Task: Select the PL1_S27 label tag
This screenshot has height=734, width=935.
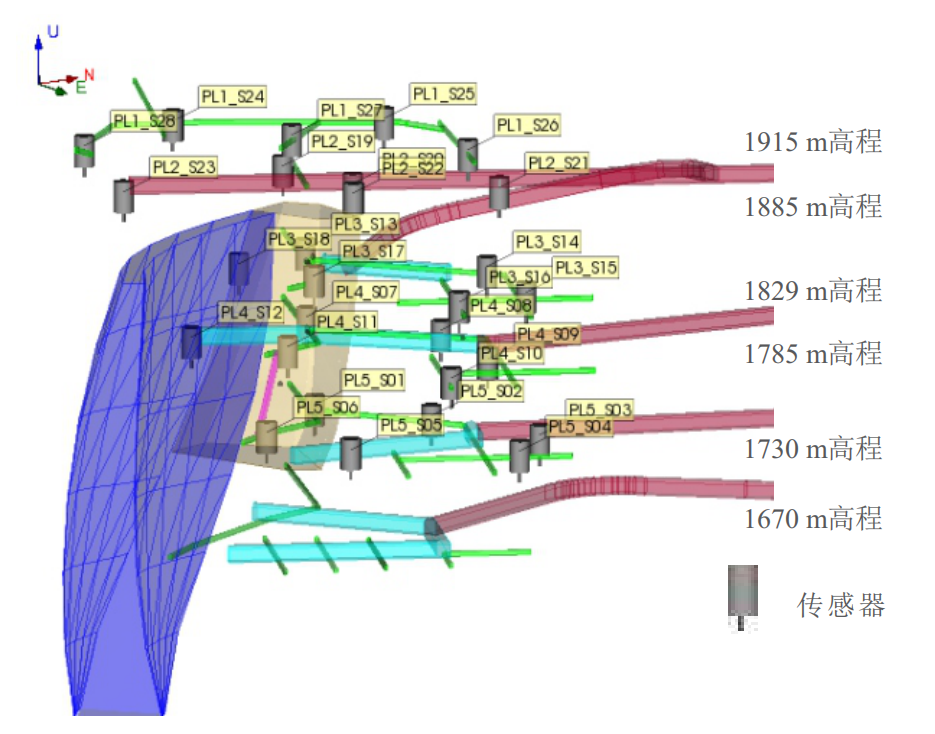Action: (351, 109)
